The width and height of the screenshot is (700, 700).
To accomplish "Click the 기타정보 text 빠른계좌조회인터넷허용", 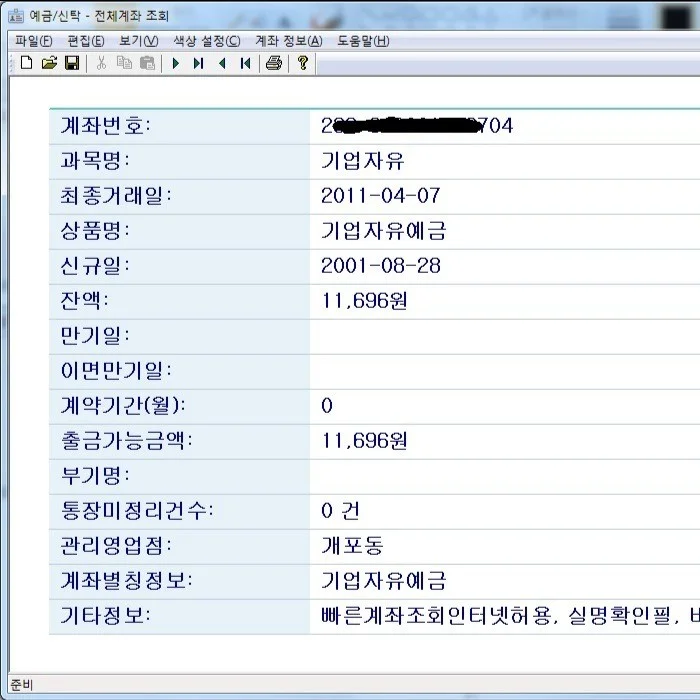I will coord(437,616).
